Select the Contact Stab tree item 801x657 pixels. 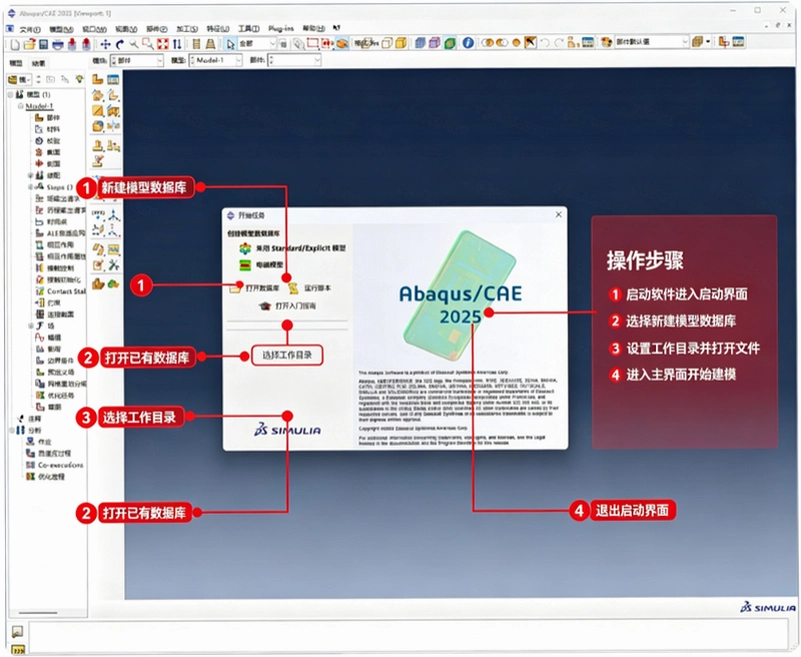point(60,291)
